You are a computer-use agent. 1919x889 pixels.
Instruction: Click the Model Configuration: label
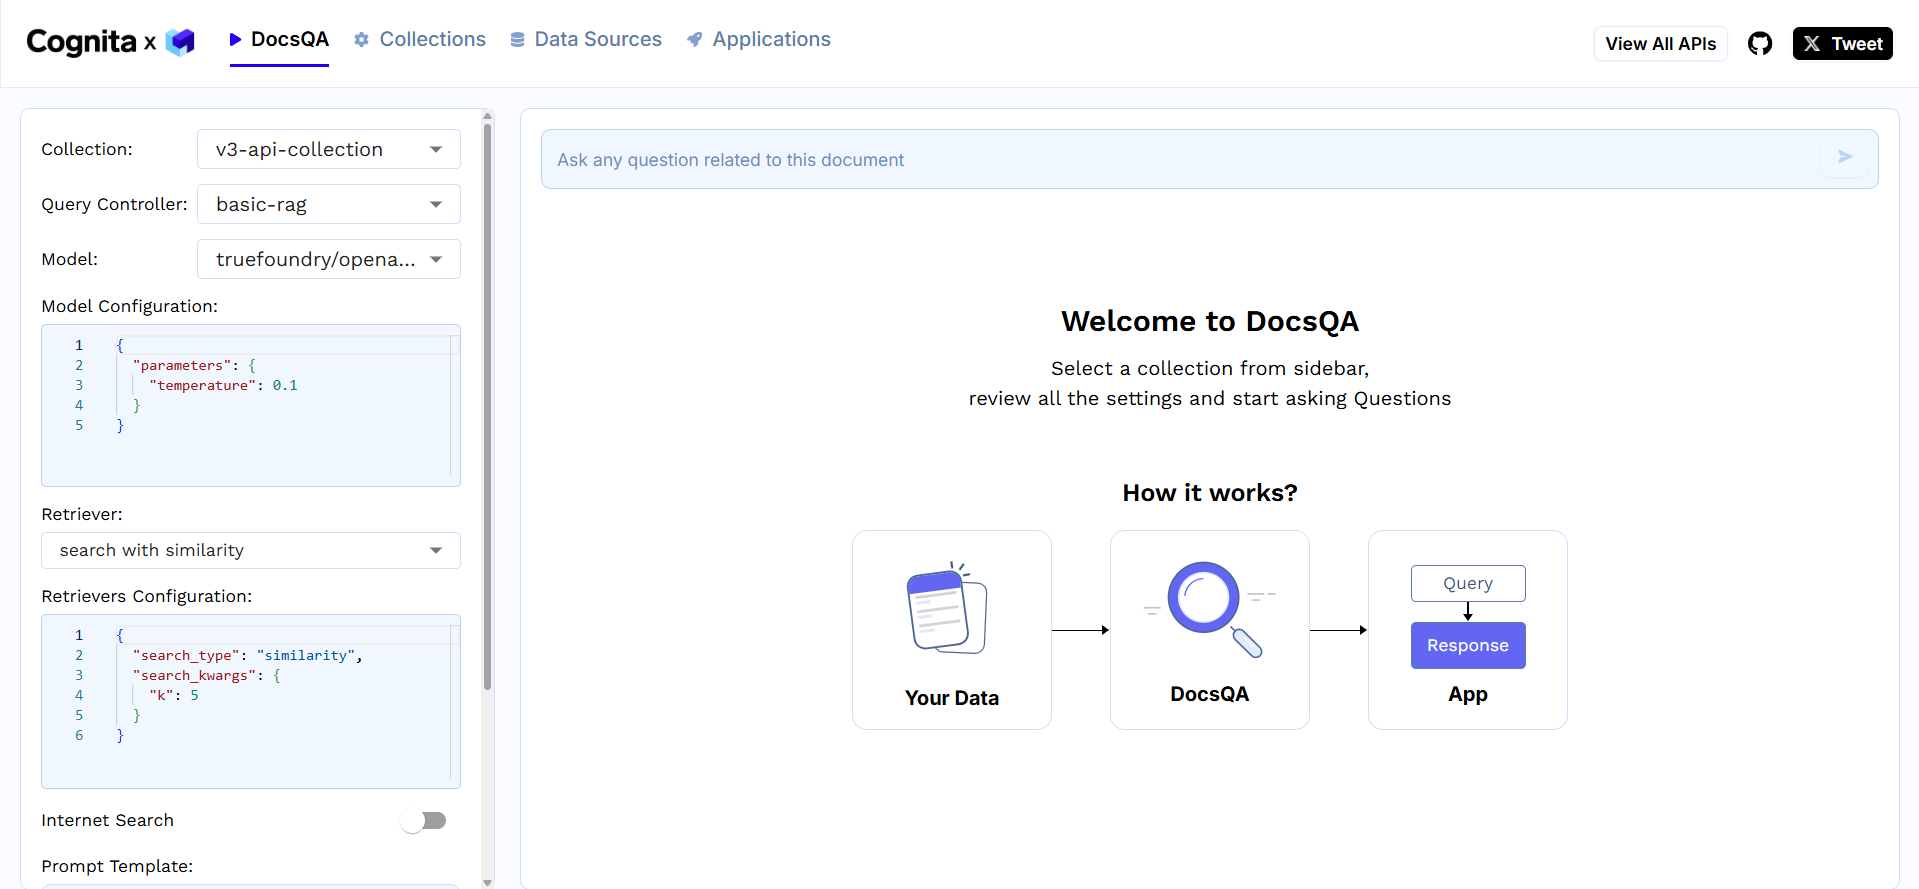[129, 306]
